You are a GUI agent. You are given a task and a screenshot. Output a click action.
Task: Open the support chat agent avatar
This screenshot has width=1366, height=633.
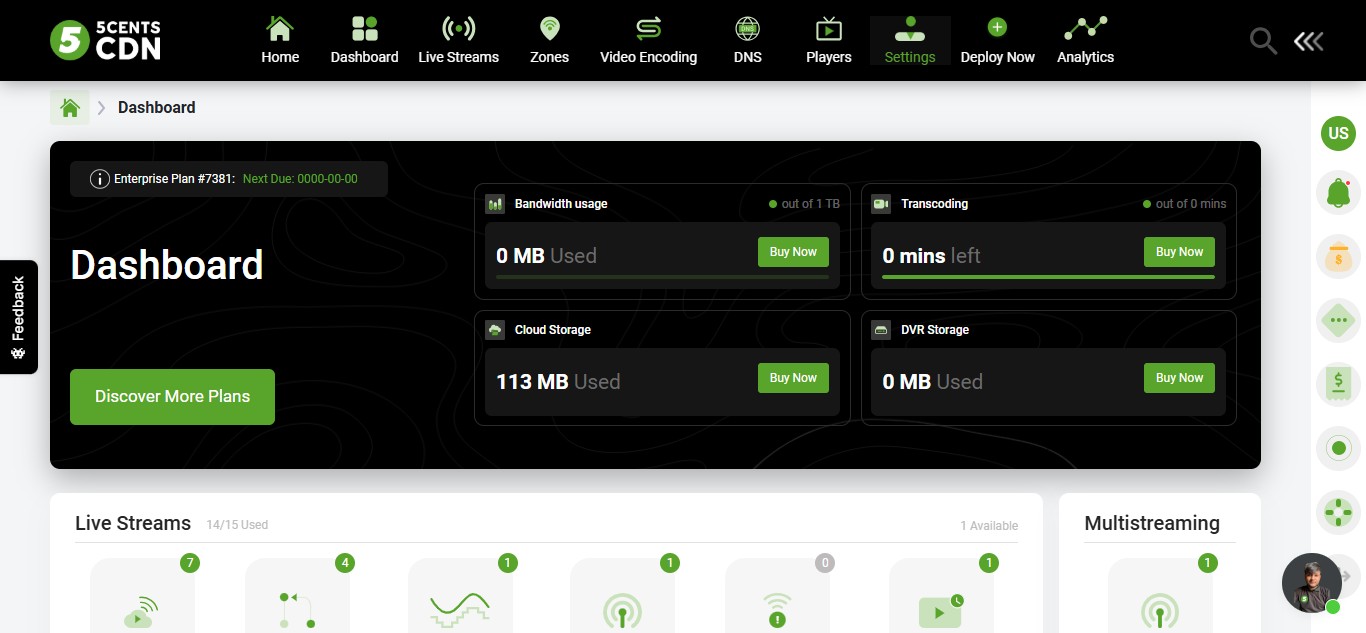(1311, 583)
